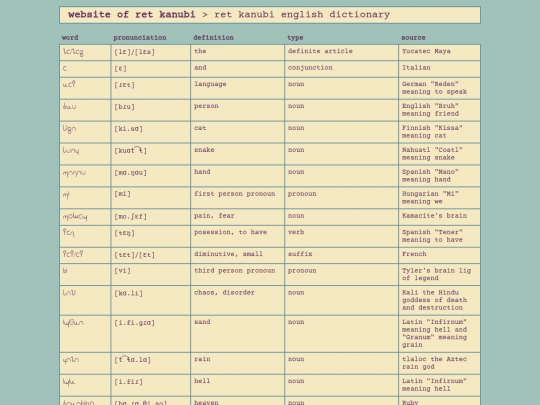
Task: Select the pronunciation cell '[ɾɛt]'
Action: coord(150,89)
